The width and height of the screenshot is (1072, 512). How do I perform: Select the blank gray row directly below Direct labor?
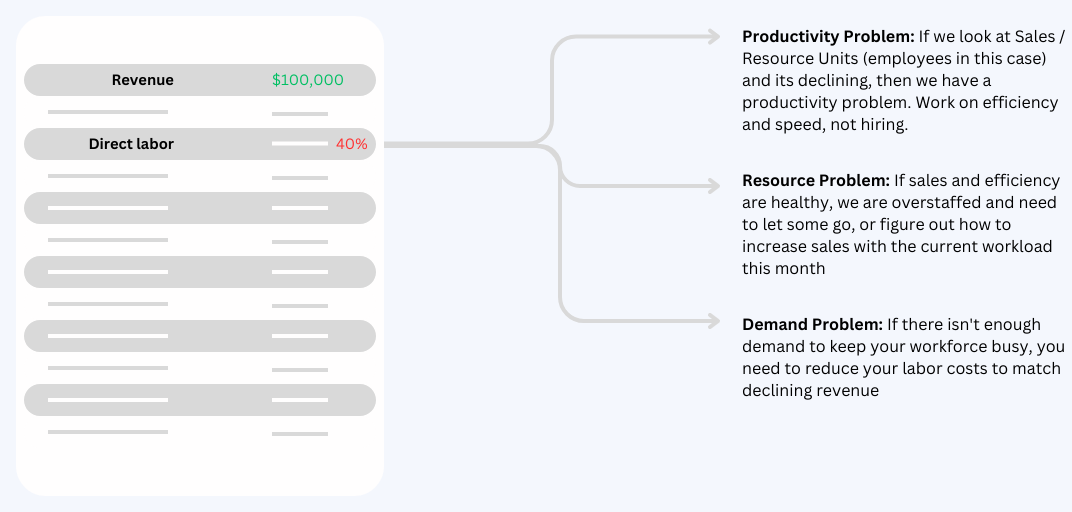coord(200,208)
